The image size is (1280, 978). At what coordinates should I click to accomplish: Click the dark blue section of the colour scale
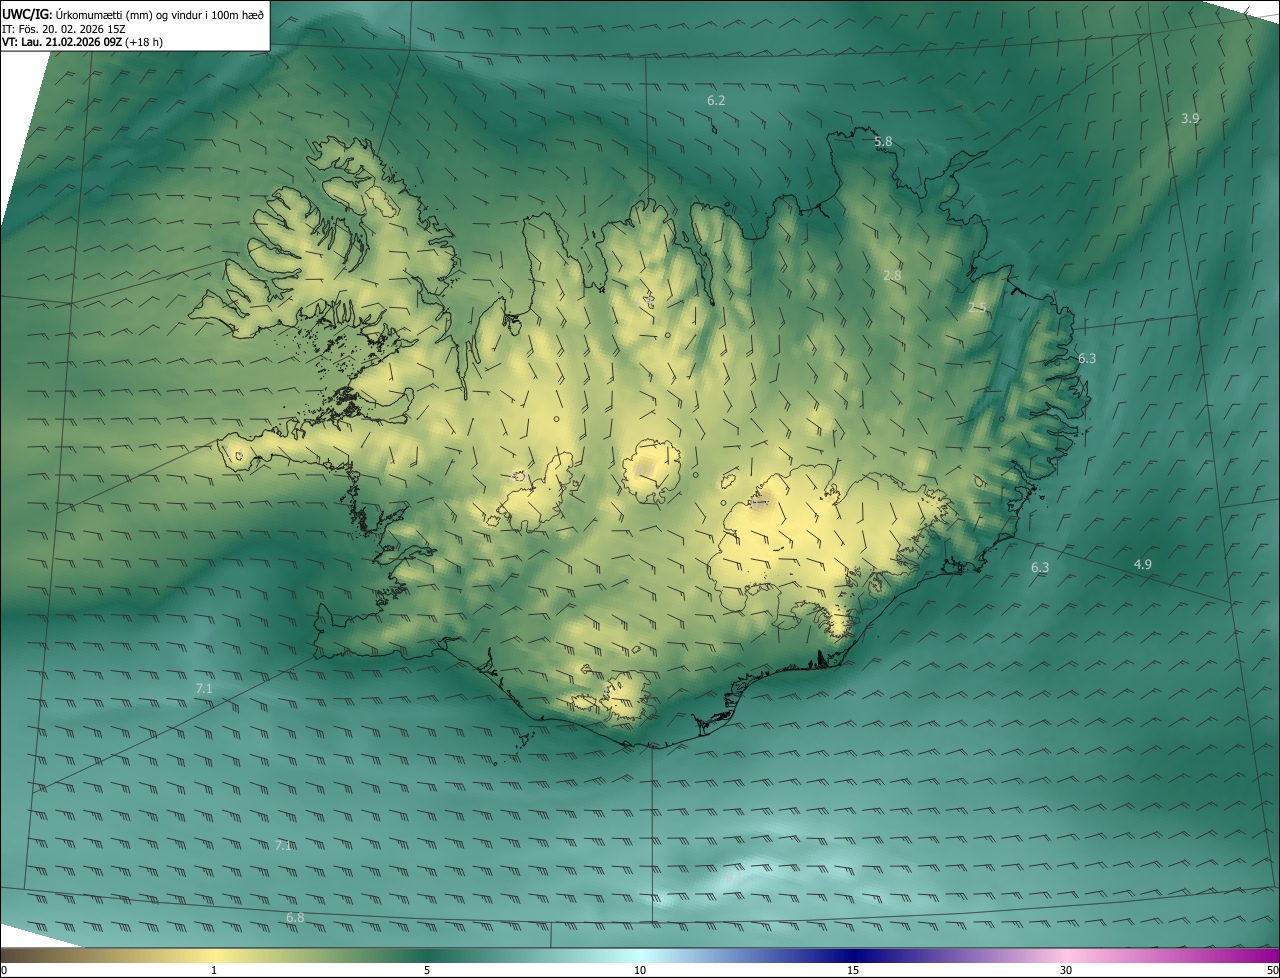point(853,956)
